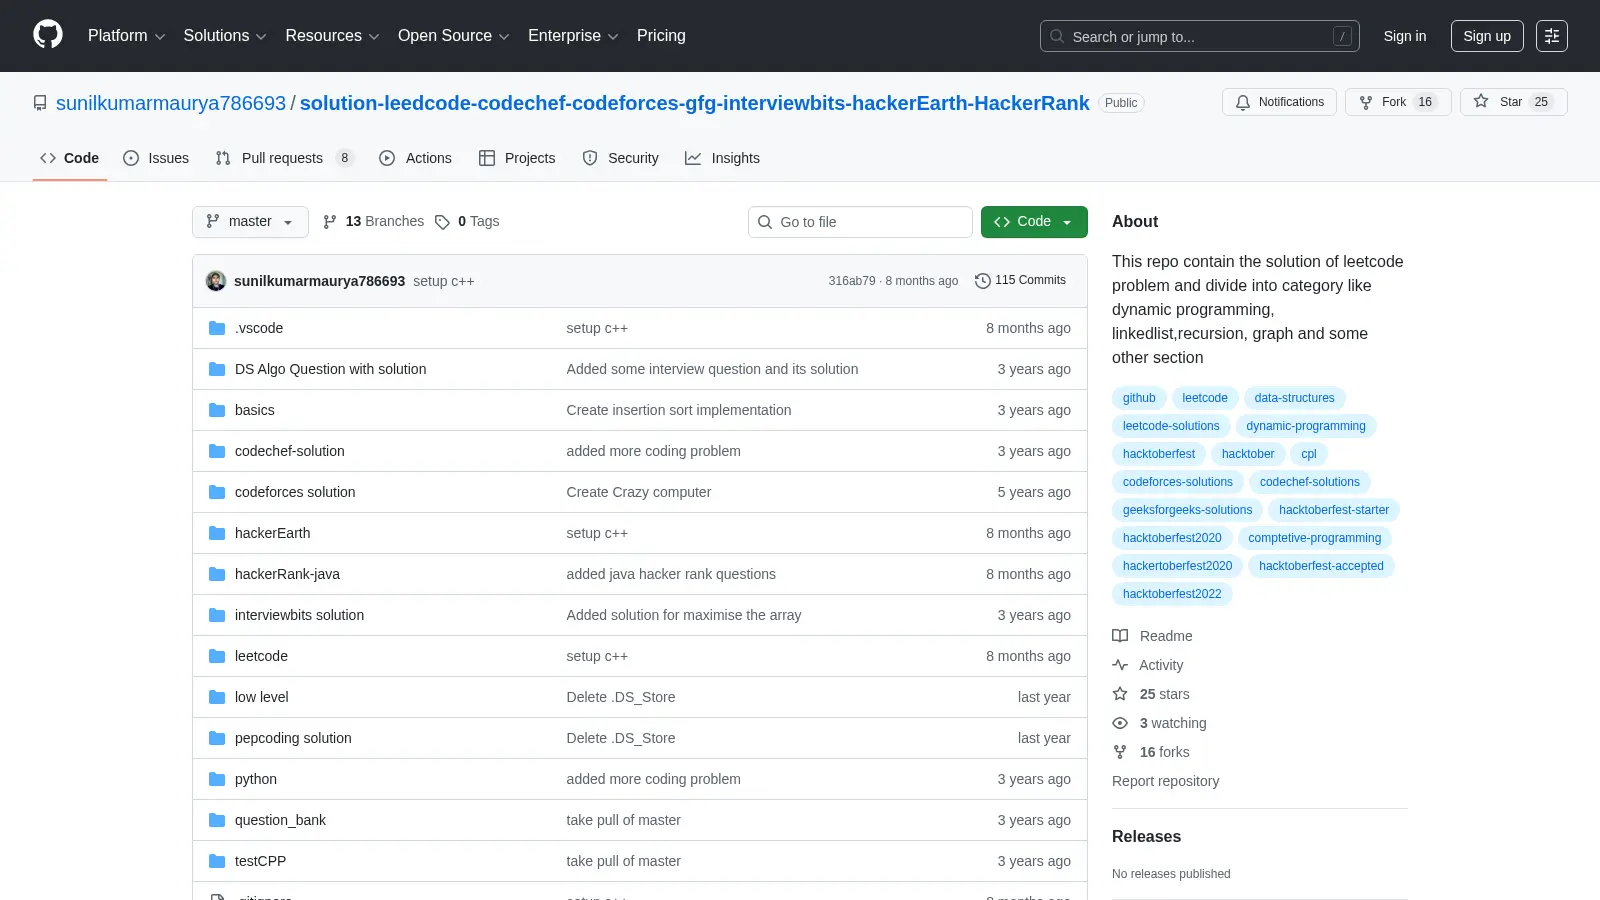Expand the Resources menu

(332, 36)
